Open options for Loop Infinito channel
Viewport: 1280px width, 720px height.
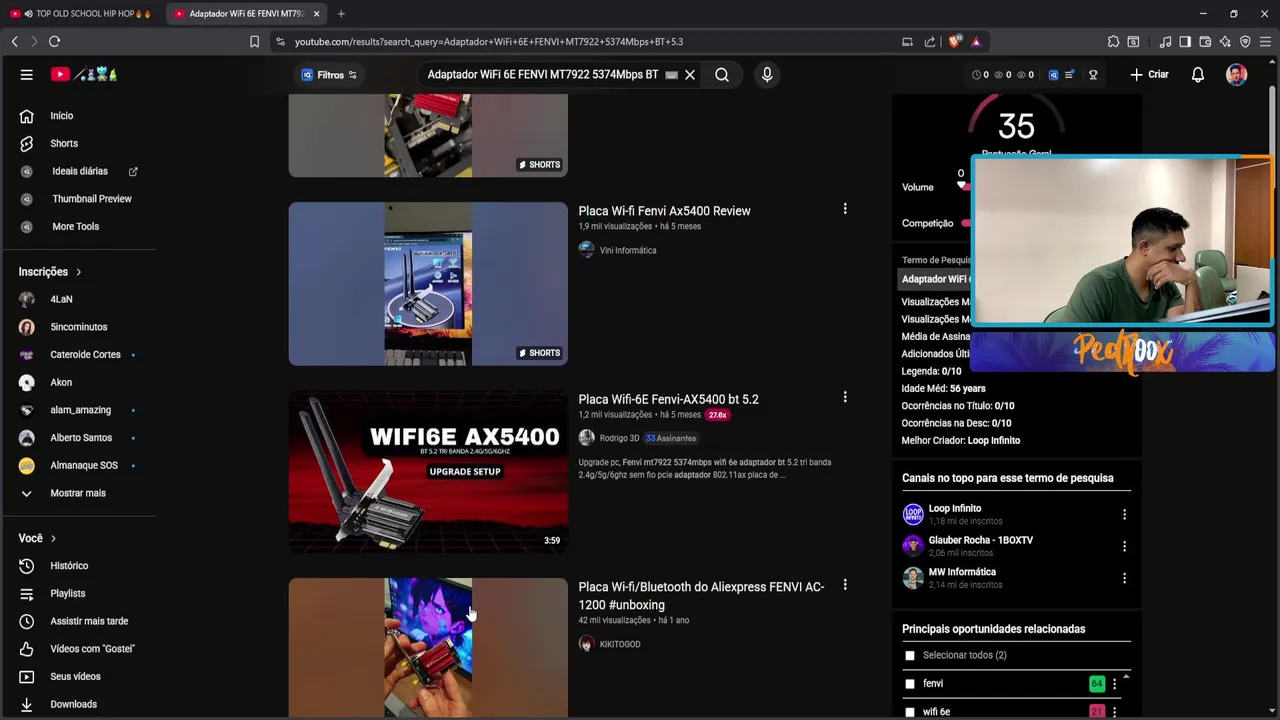tap(1124, 514)
